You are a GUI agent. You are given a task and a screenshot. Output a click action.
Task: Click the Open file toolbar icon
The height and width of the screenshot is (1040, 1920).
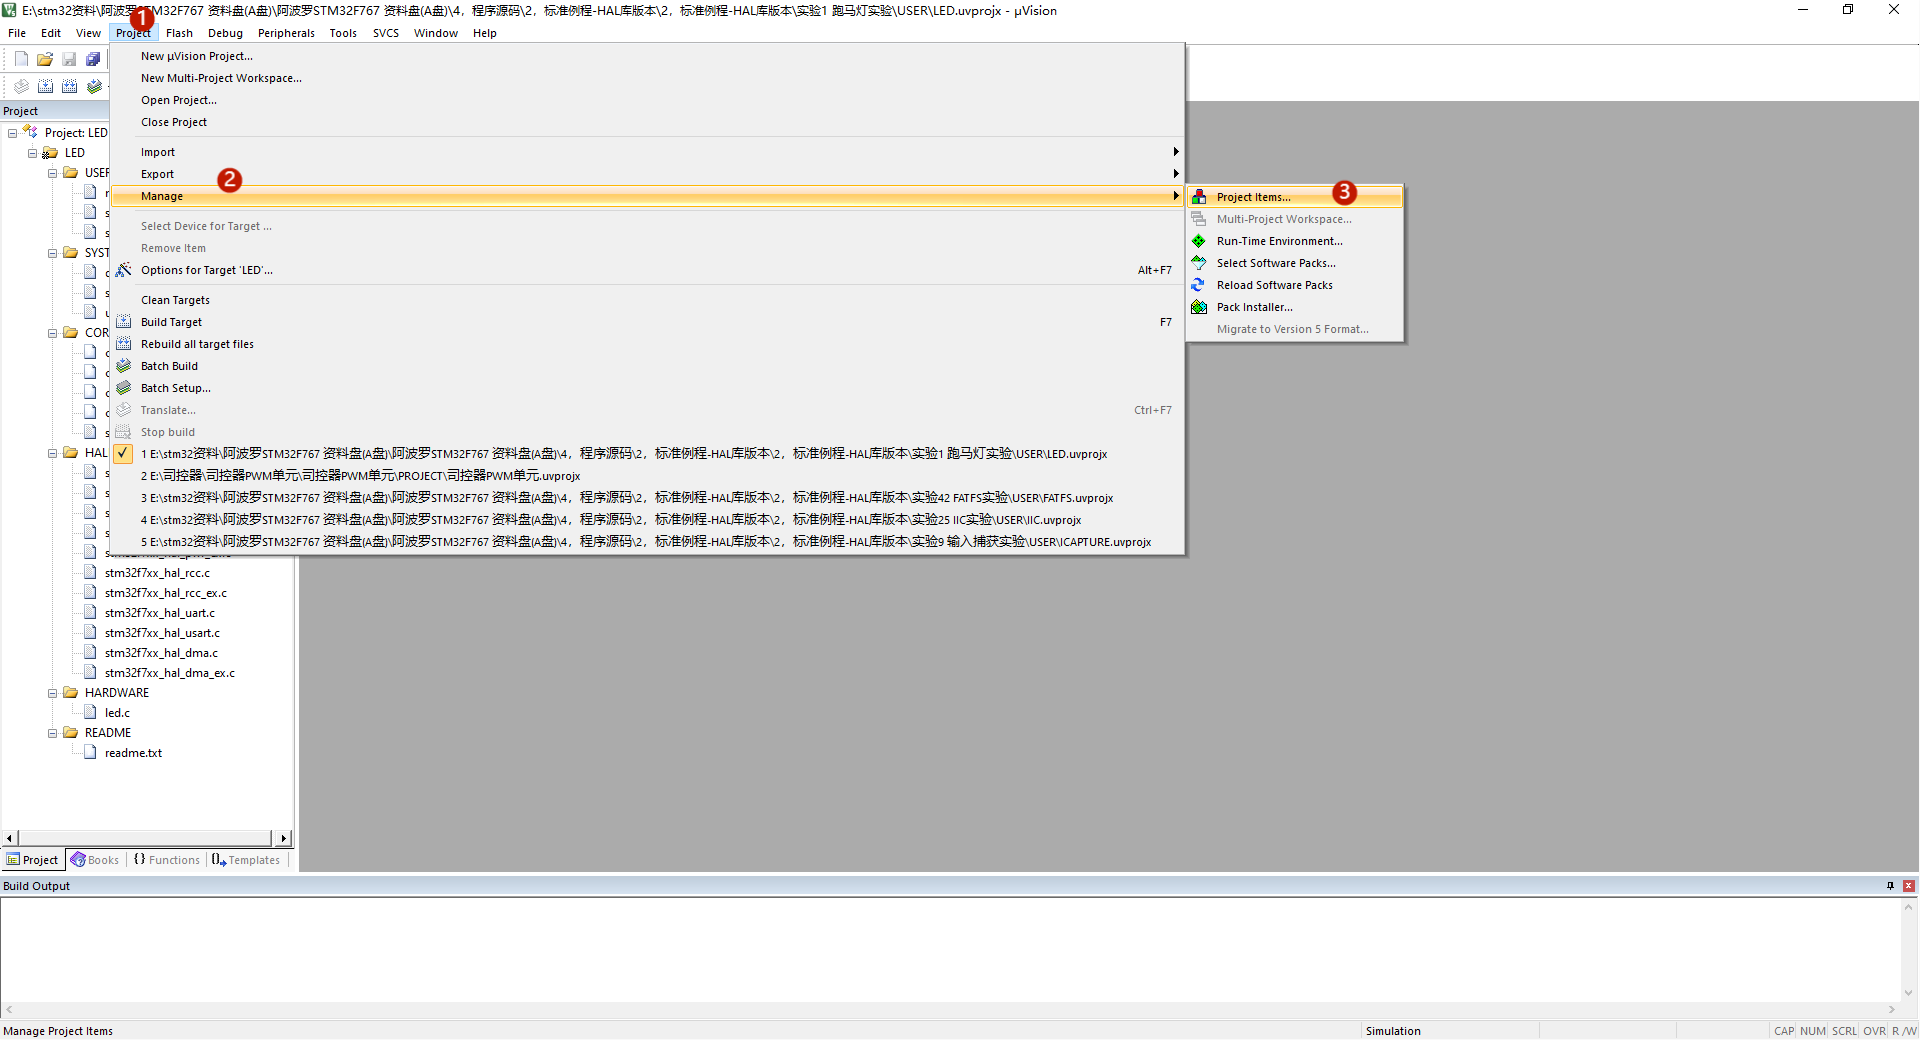click(x=45, y=59)
